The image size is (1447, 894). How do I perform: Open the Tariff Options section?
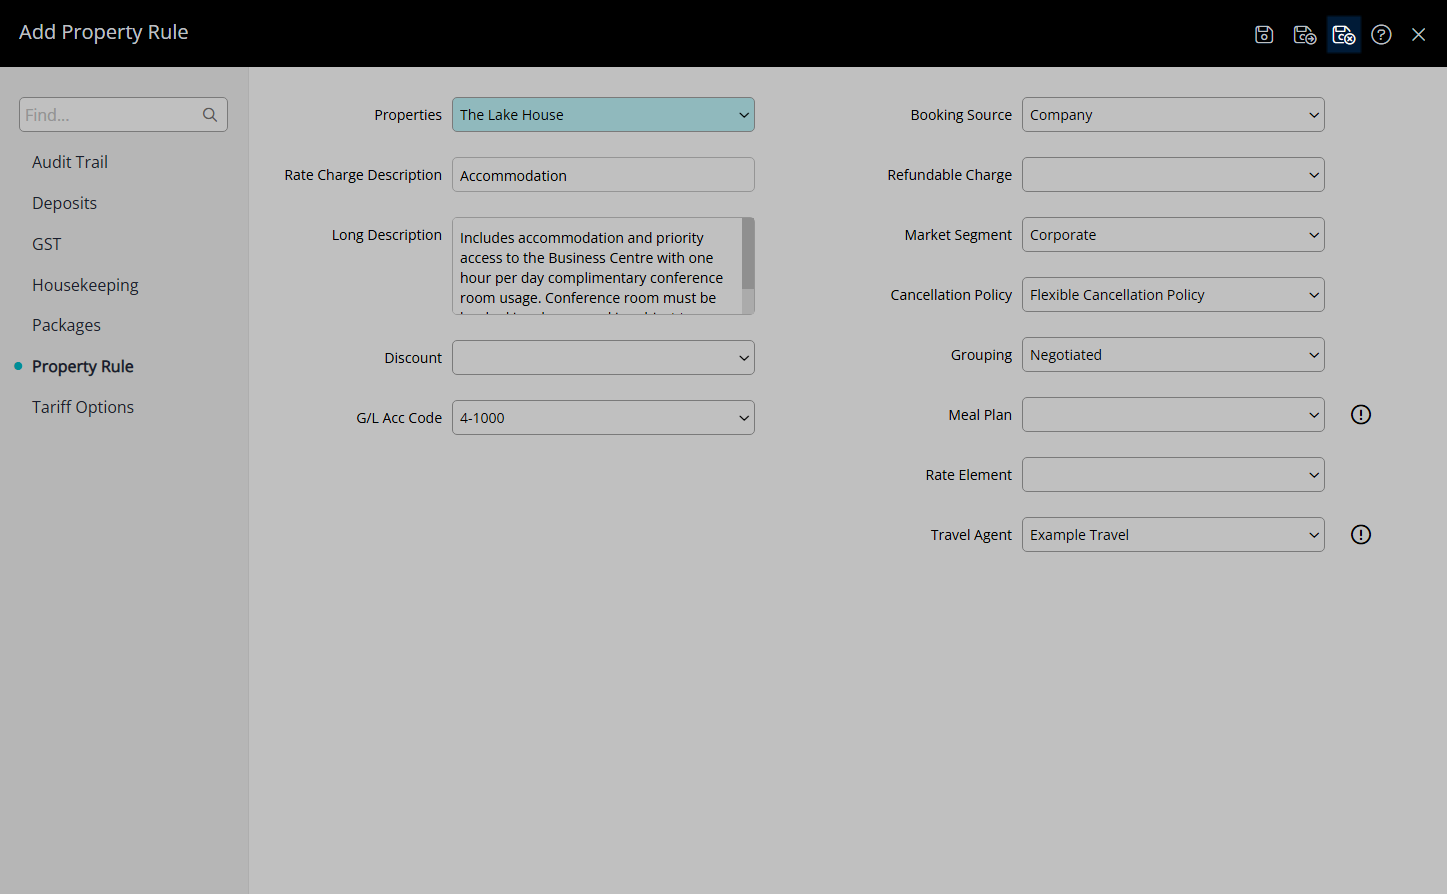coord(83,407)
